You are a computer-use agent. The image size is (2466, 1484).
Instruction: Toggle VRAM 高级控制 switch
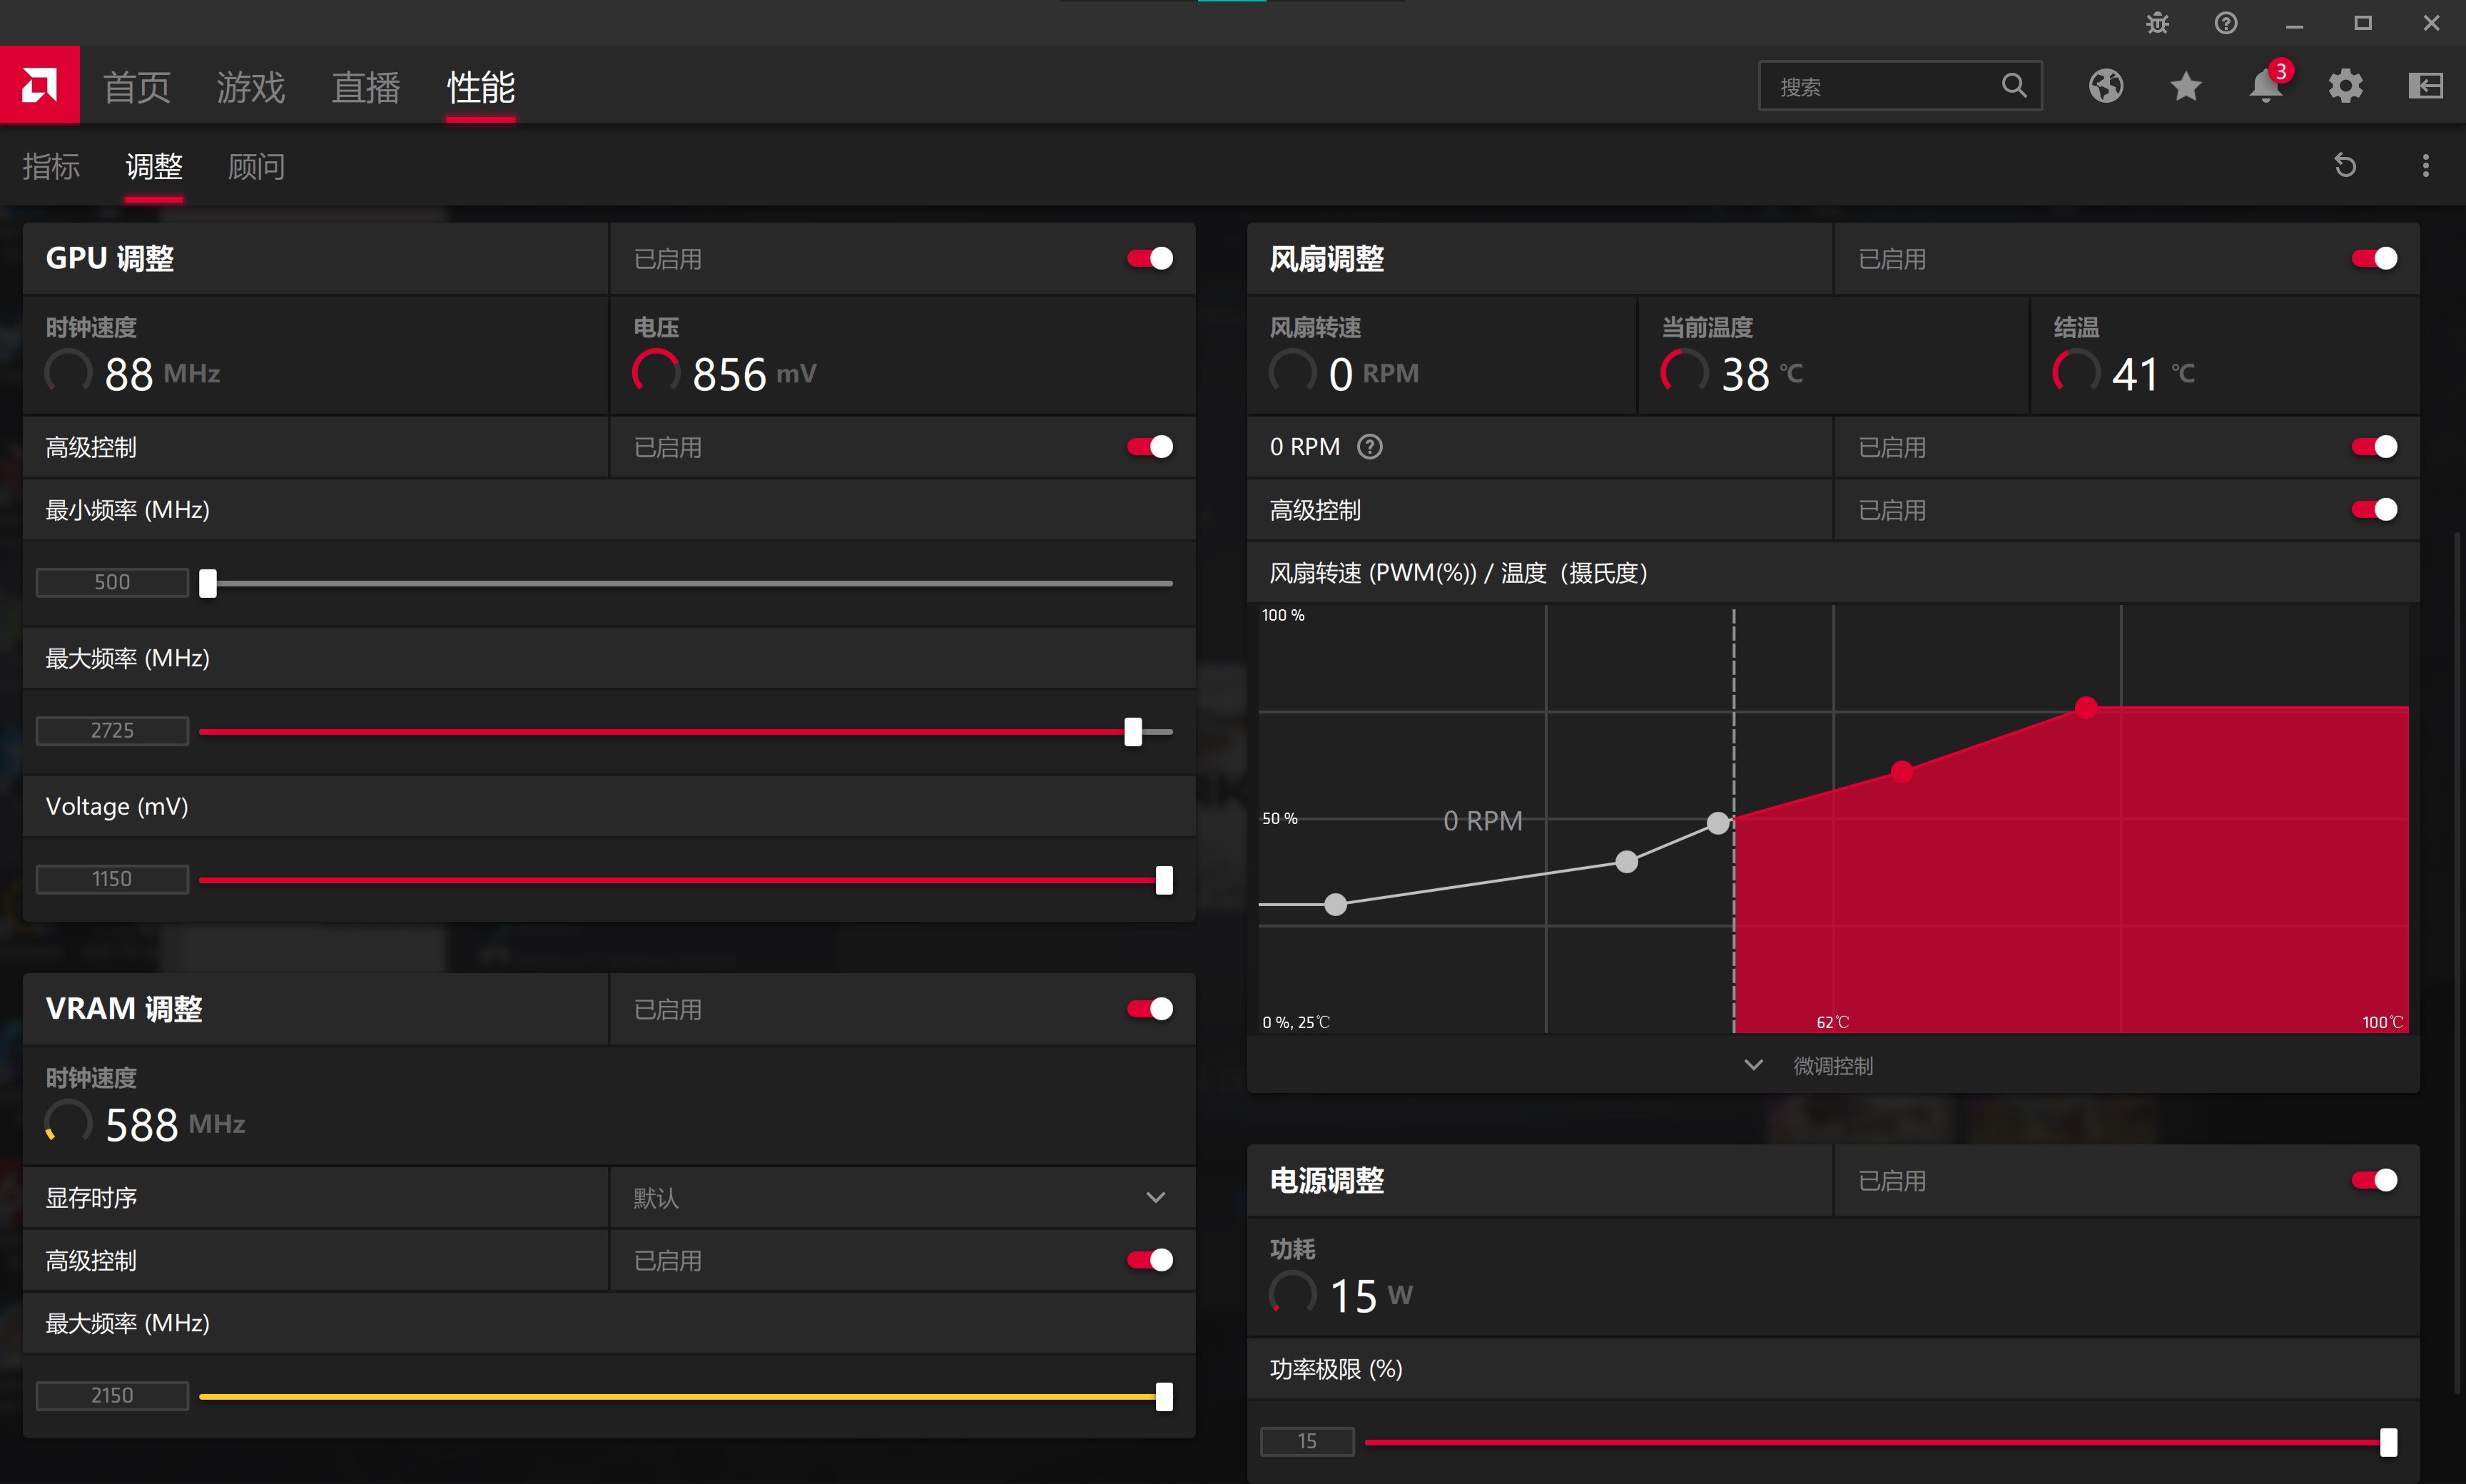coord(1150,1260)
